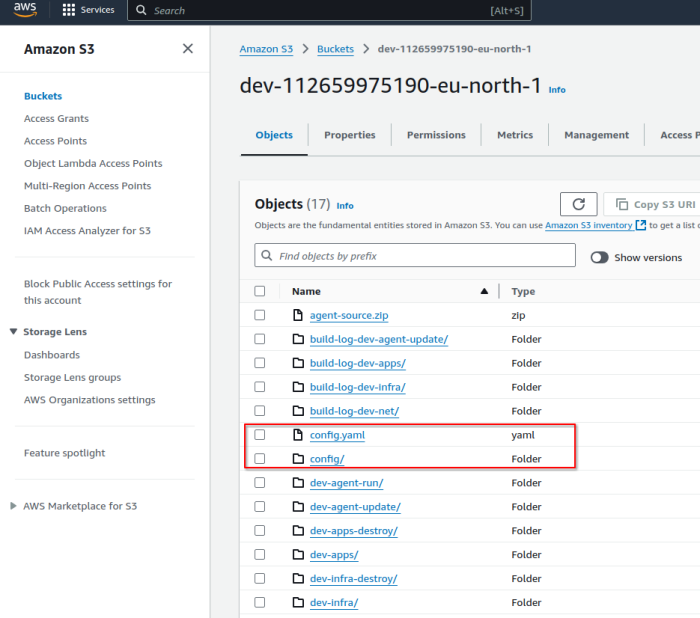Open the Properties tab
The height and width of the screenshot is (618, 700).
pyautogui.click(x=350, y=135)
